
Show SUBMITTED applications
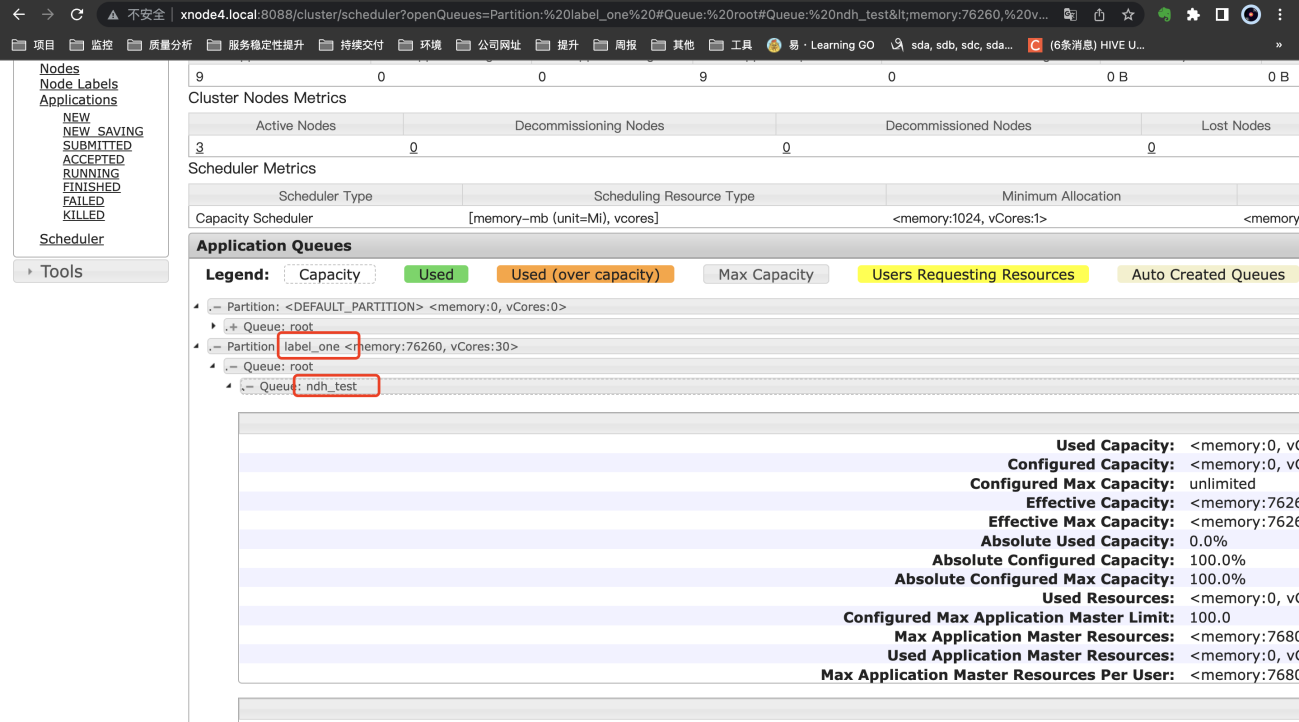pos(97,145)
